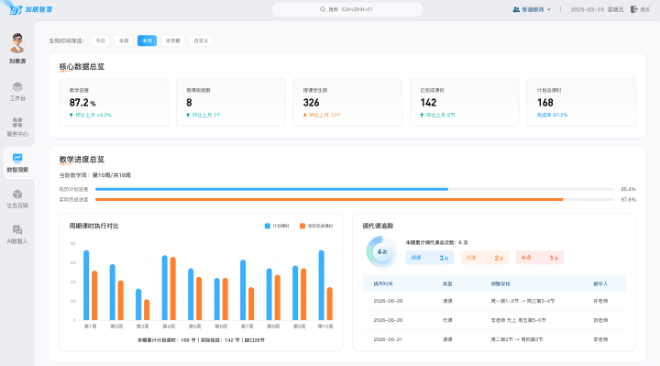Select the 本周 time filter
660x366 pixels.
pos(123,41)
